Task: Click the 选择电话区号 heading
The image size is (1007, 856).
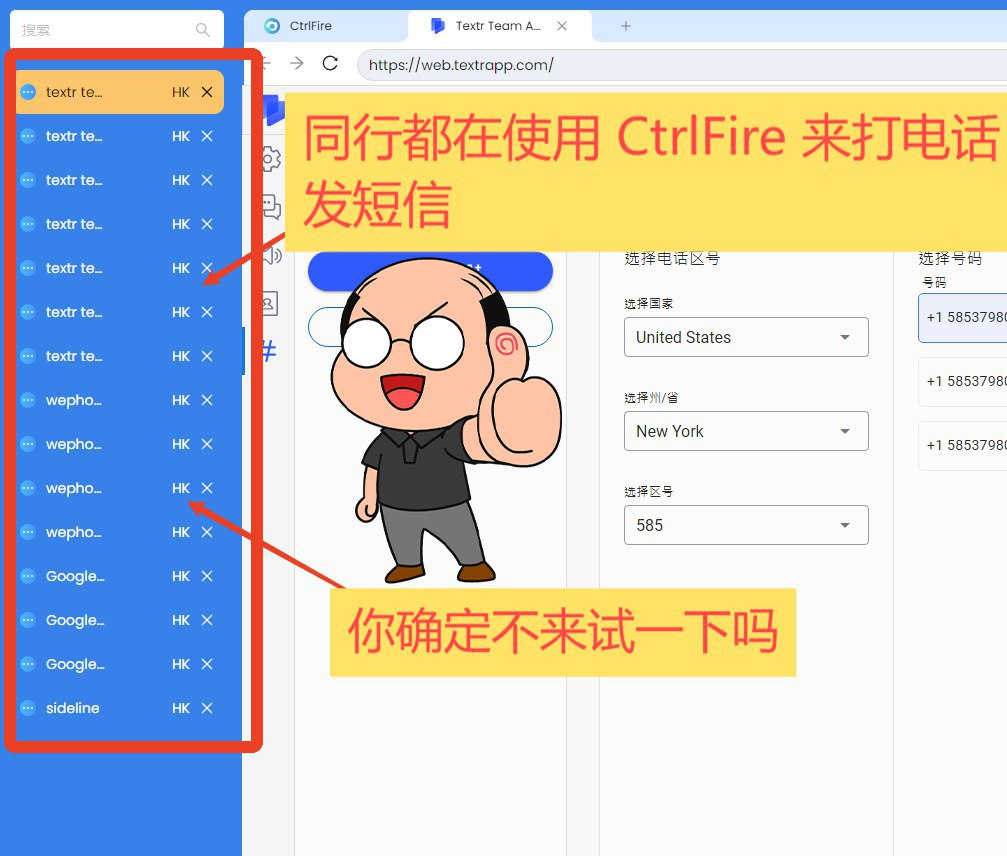Action: (x=672, y=259)
